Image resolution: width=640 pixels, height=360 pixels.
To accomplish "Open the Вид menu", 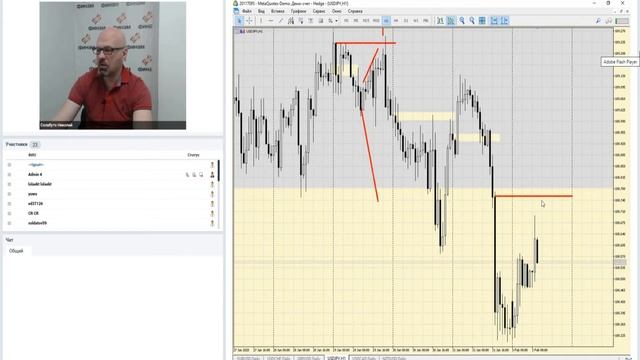I will (261, 11).
